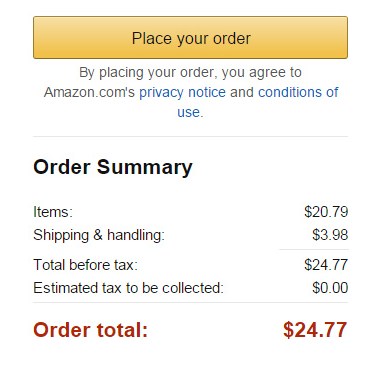Click the red $24.77 order total amount
Viewport: 381px width, 369px height.
click(x=315, y=330)
